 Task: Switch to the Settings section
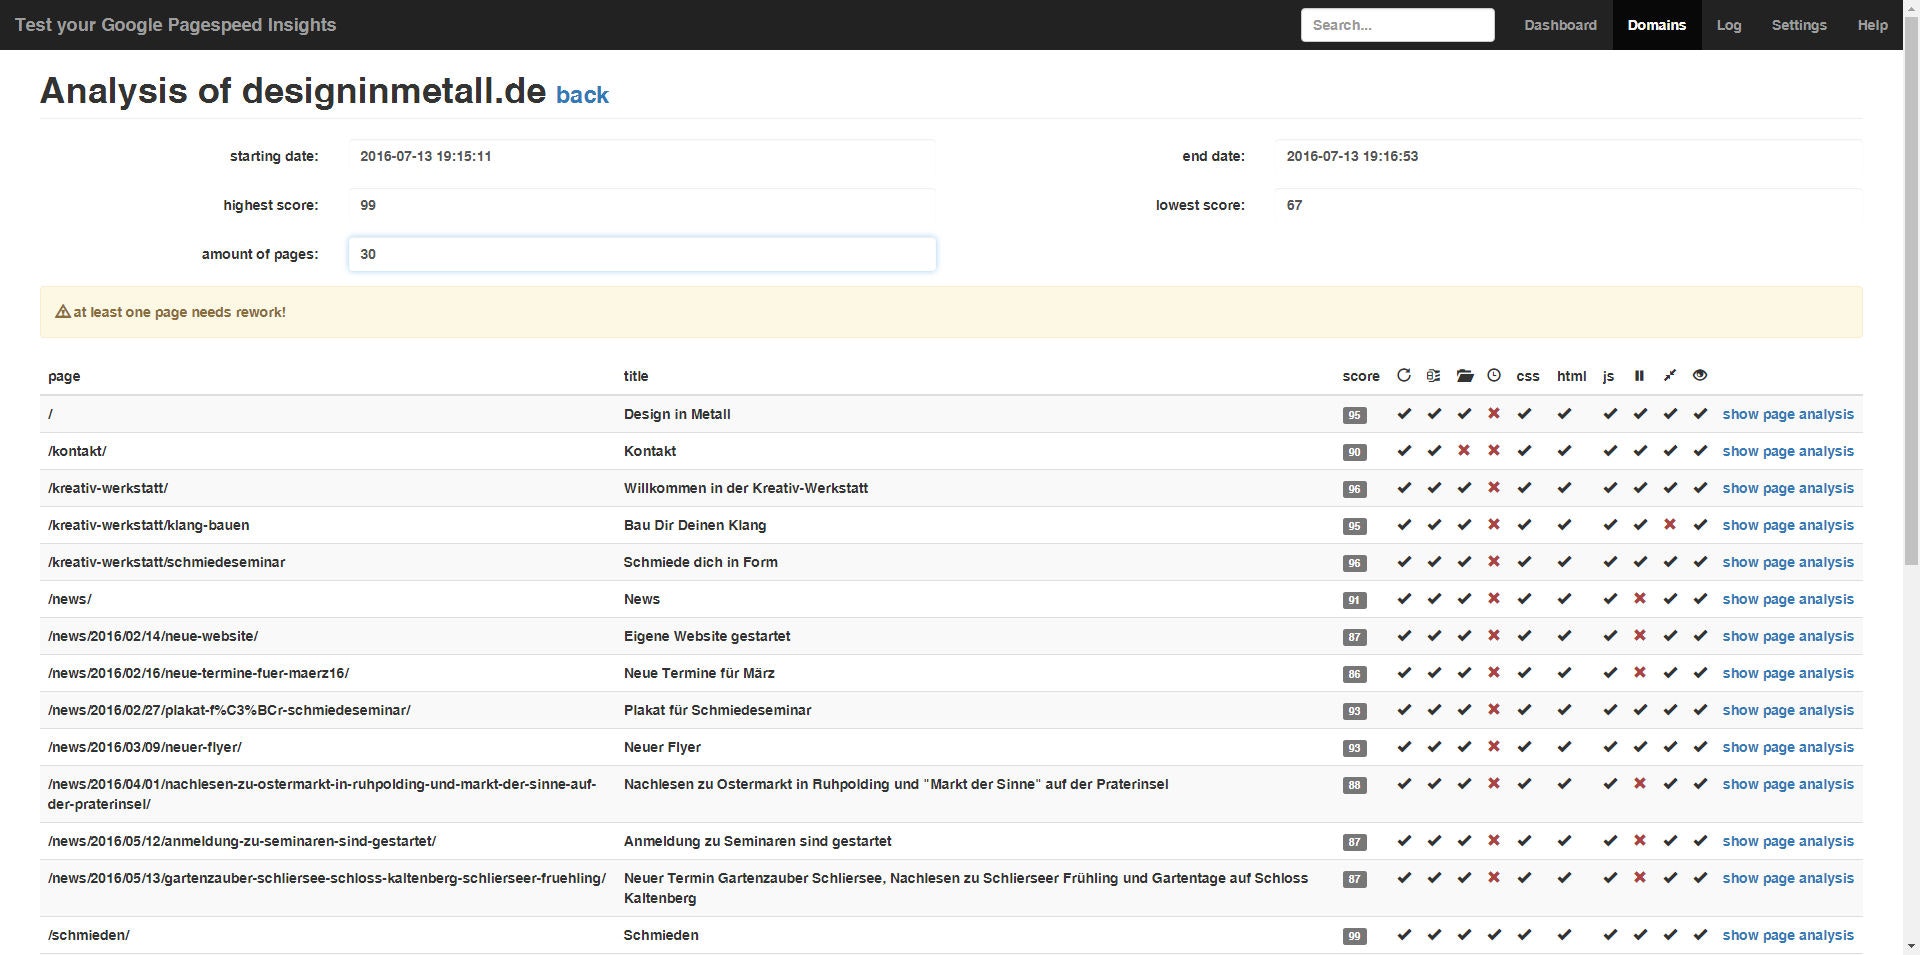[x=1798, y=25]
